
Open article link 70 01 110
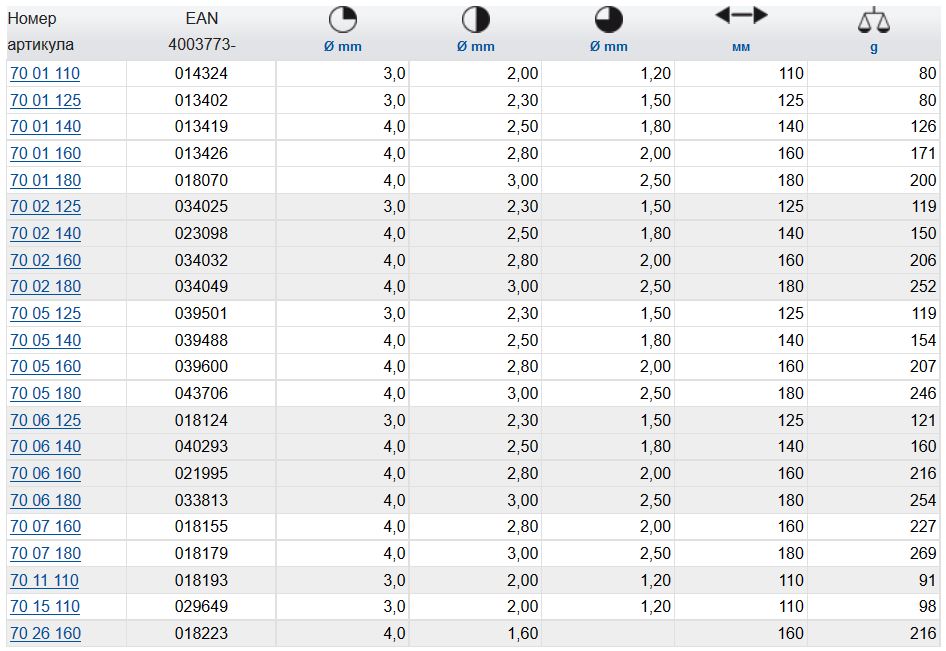click(x=45, y=74)
